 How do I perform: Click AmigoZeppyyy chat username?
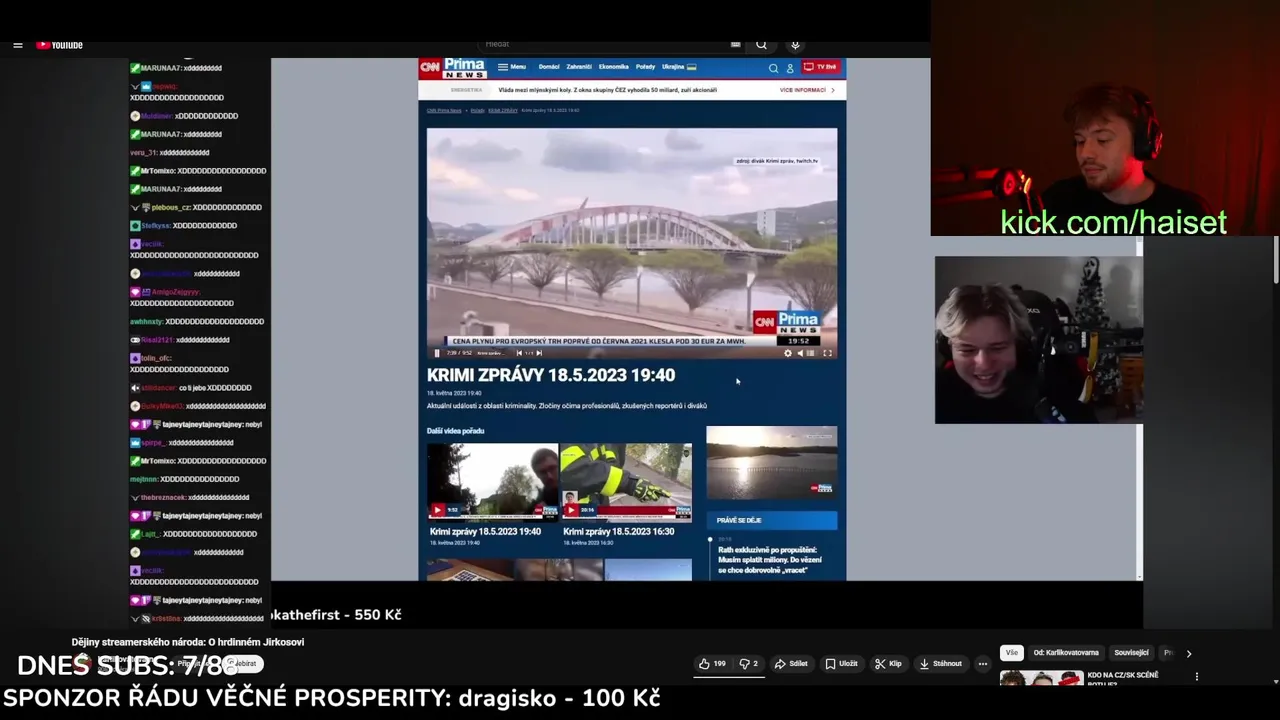(x=176, y=292)
